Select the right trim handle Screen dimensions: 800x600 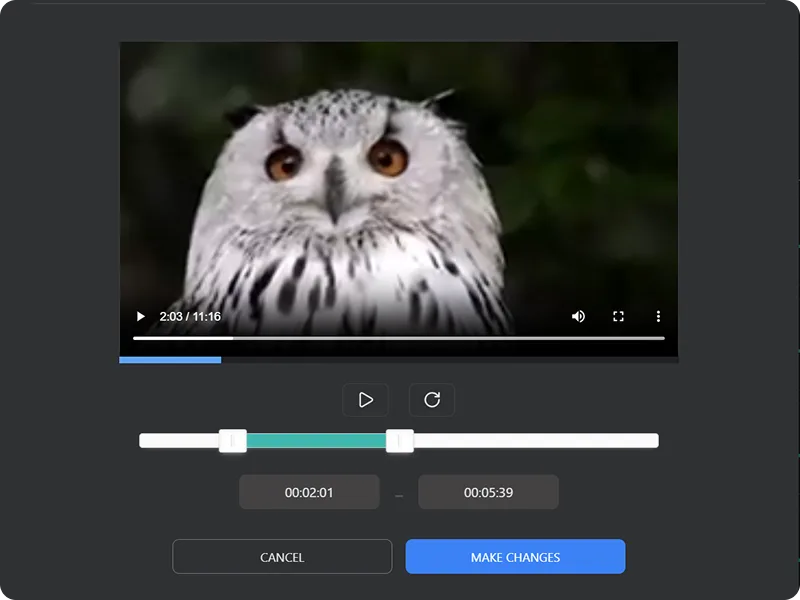400,440
